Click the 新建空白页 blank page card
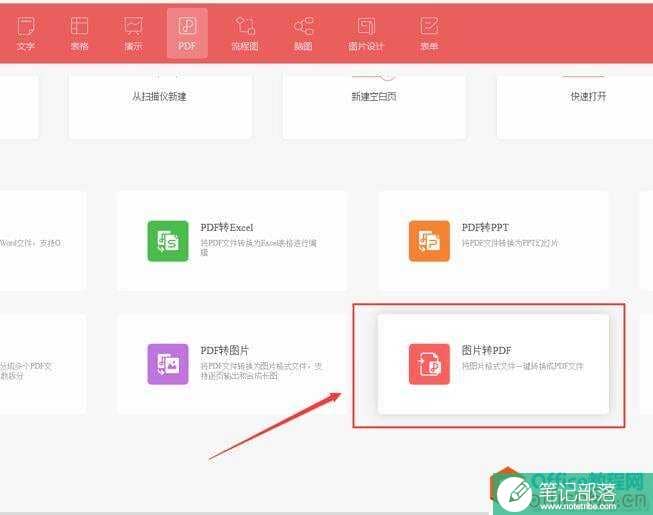This screenshot has height=515, width=653. (374, 106)
